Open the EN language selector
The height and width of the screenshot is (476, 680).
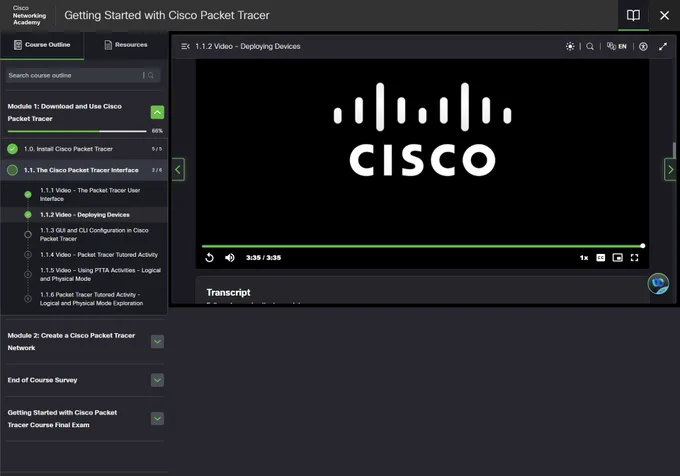coord(617,46)
